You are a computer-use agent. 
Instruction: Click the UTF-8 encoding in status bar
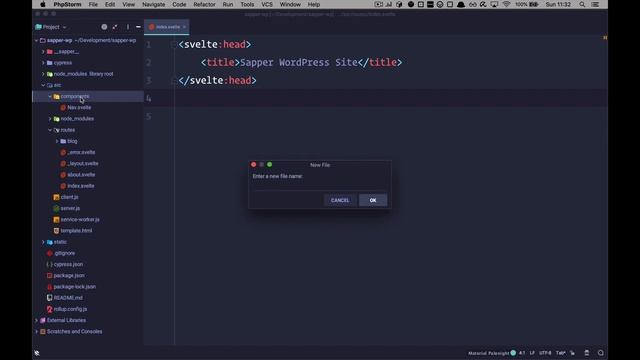point(545,353)
